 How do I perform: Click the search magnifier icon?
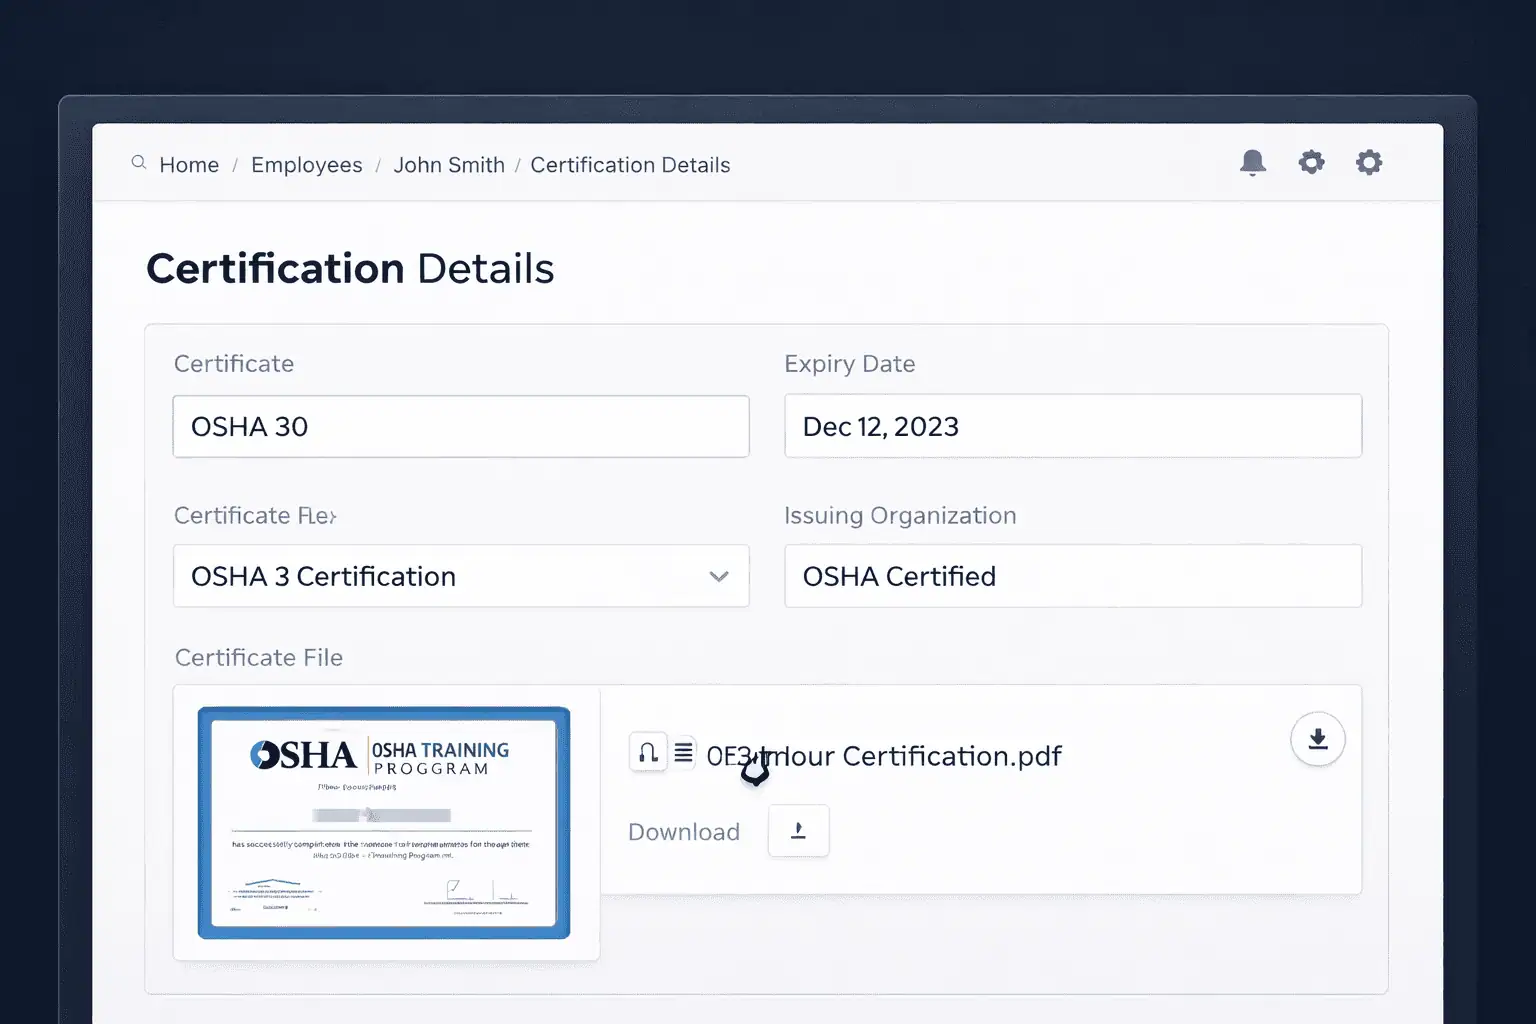(139, 162)
